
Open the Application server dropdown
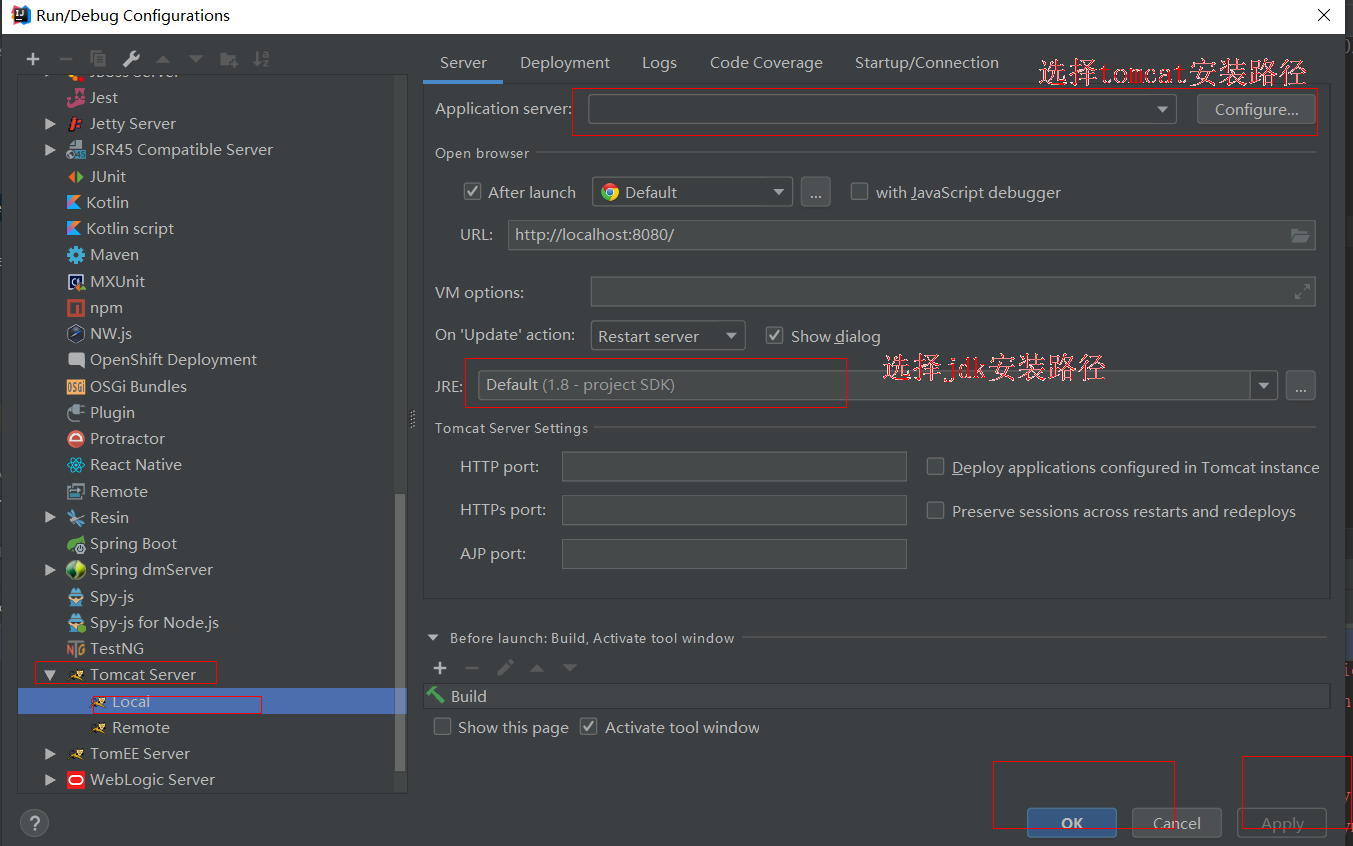(1163, 109)
